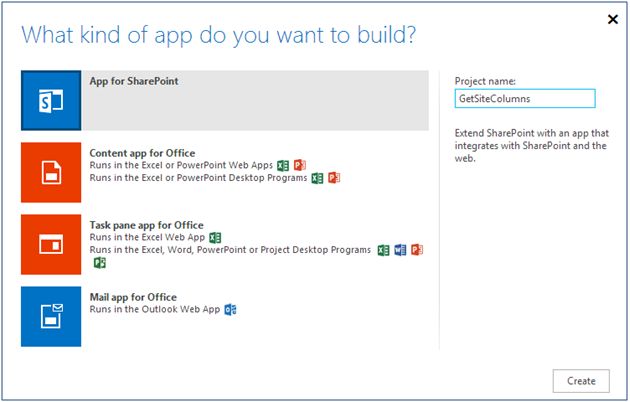Select the App for SharePoint tile icon

pyautogui.click(x=51, y=101)
